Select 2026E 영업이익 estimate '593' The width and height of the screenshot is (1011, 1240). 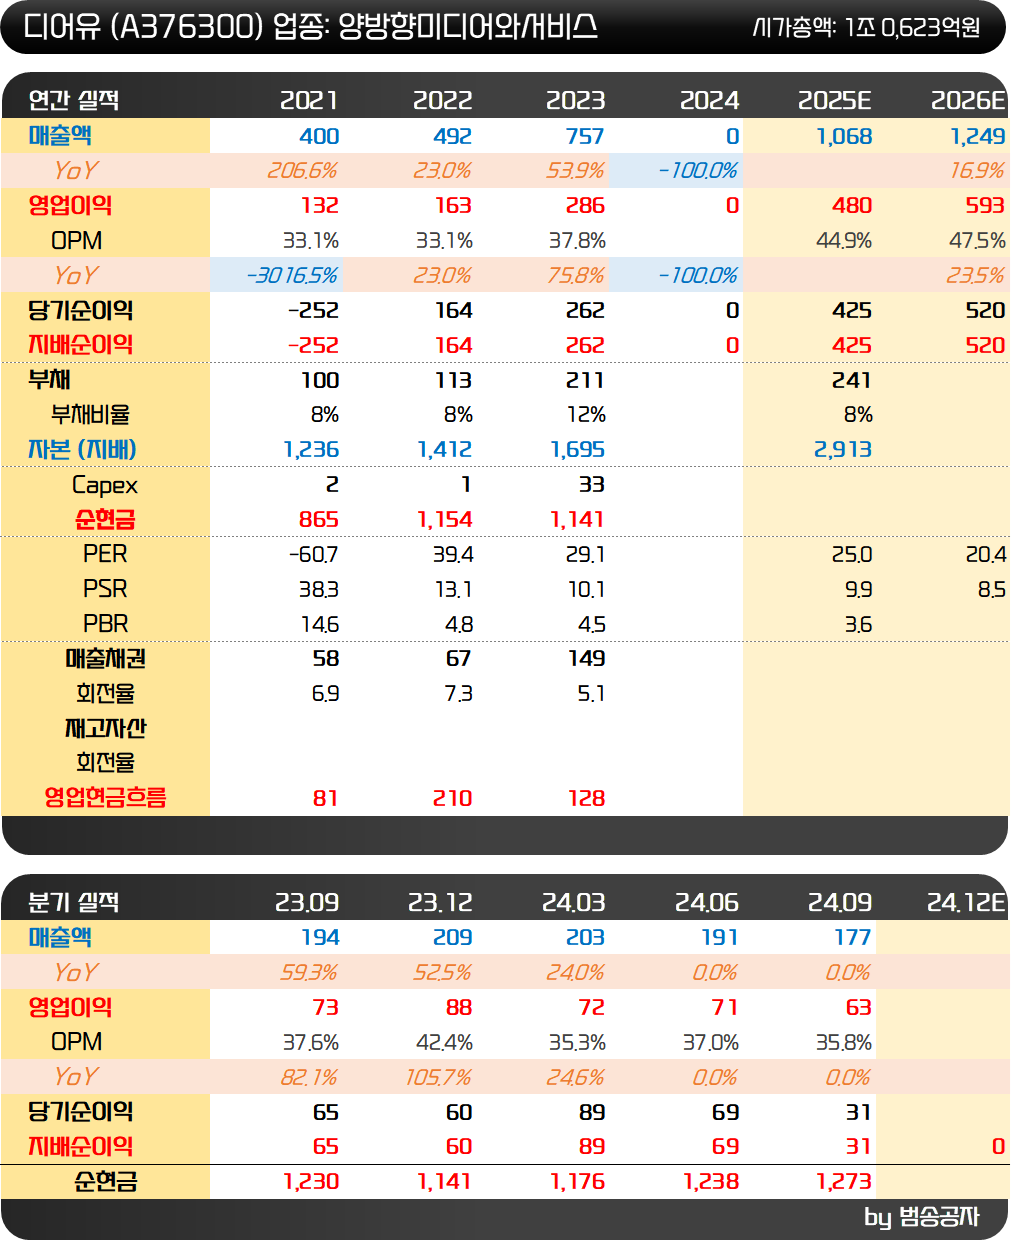985,206
